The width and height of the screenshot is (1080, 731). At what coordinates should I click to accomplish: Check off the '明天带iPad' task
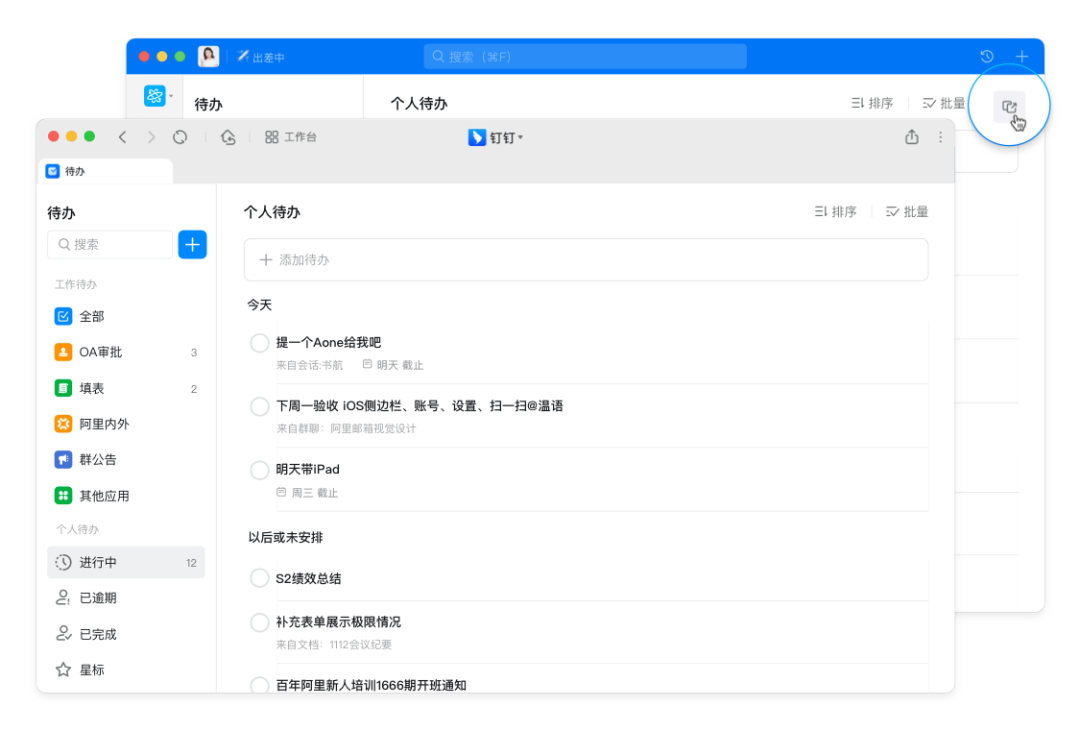pos(259,470)
